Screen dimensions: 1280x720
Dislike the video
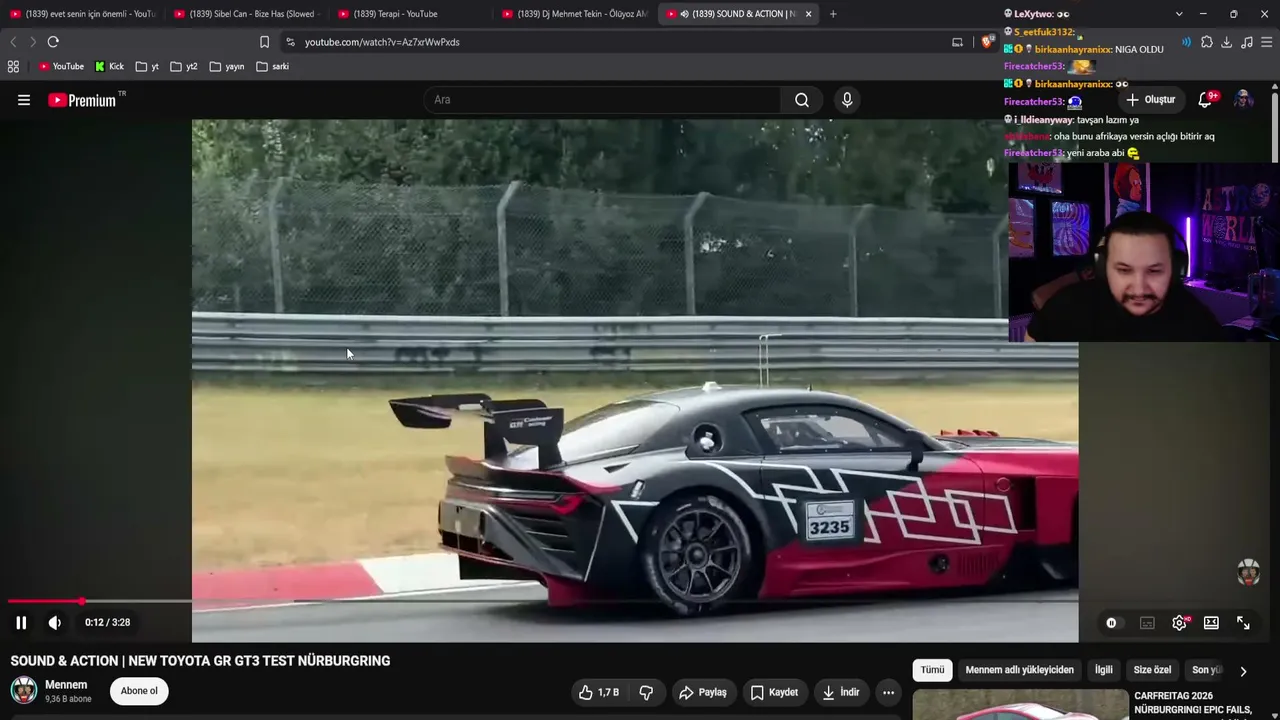[646, 692]
